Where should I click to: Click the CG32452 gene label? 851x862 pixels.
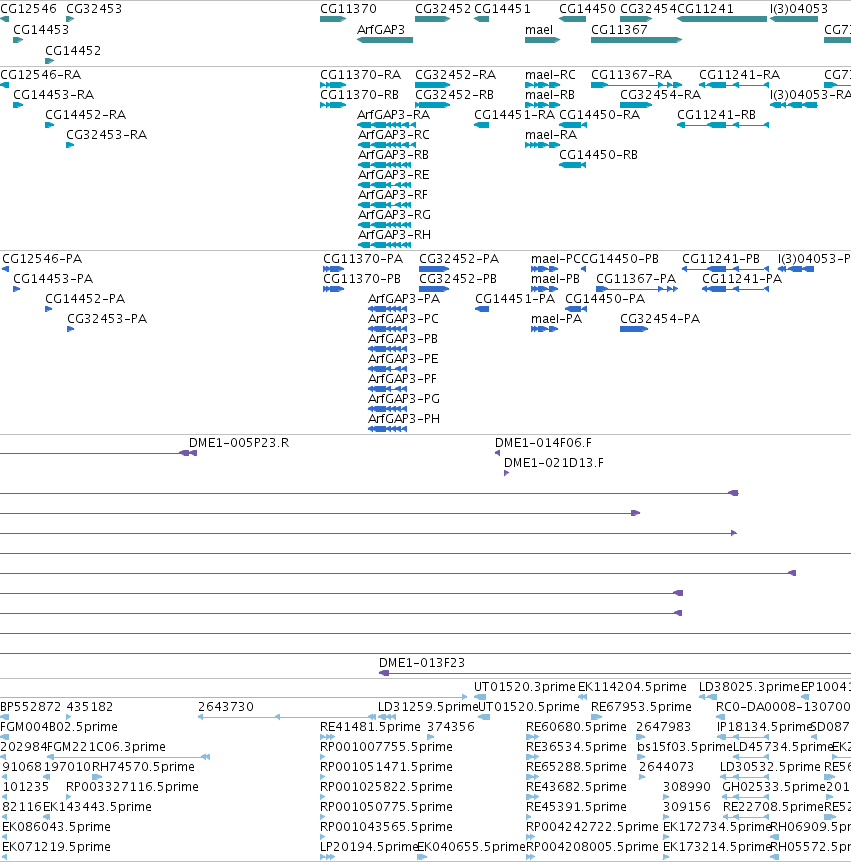[443, 9]
